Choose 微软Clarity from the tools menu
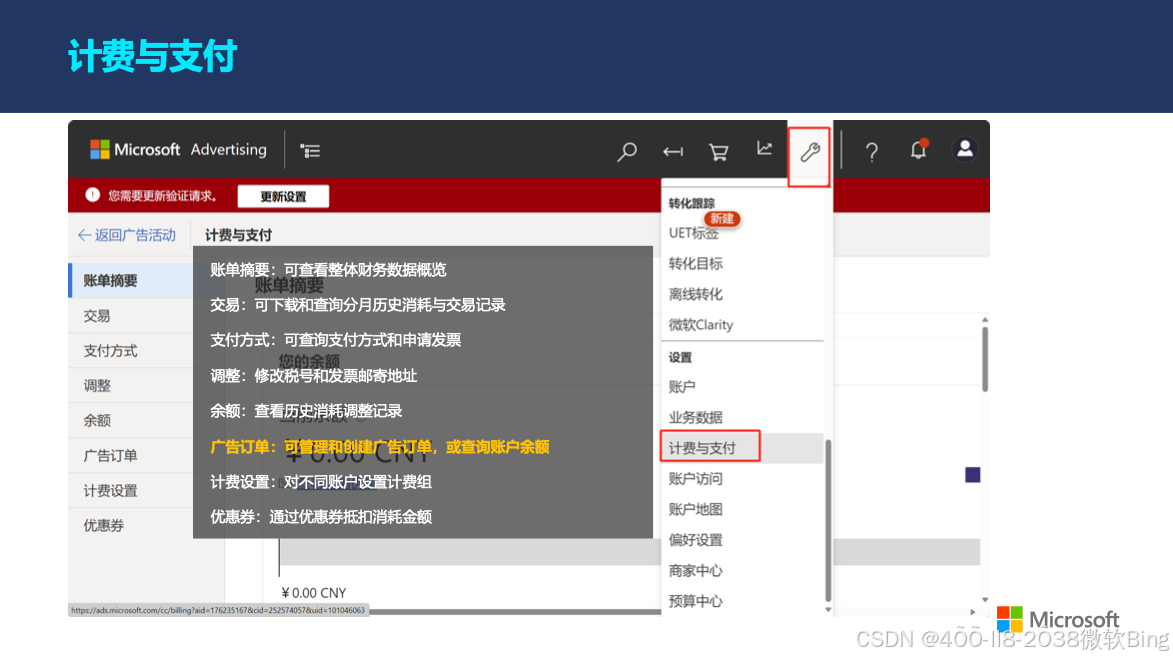The image size is (1173, 659). click(x=701, y=325)
